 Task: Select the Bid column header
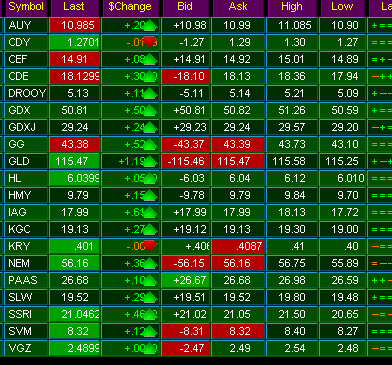[x=185, y=7]
